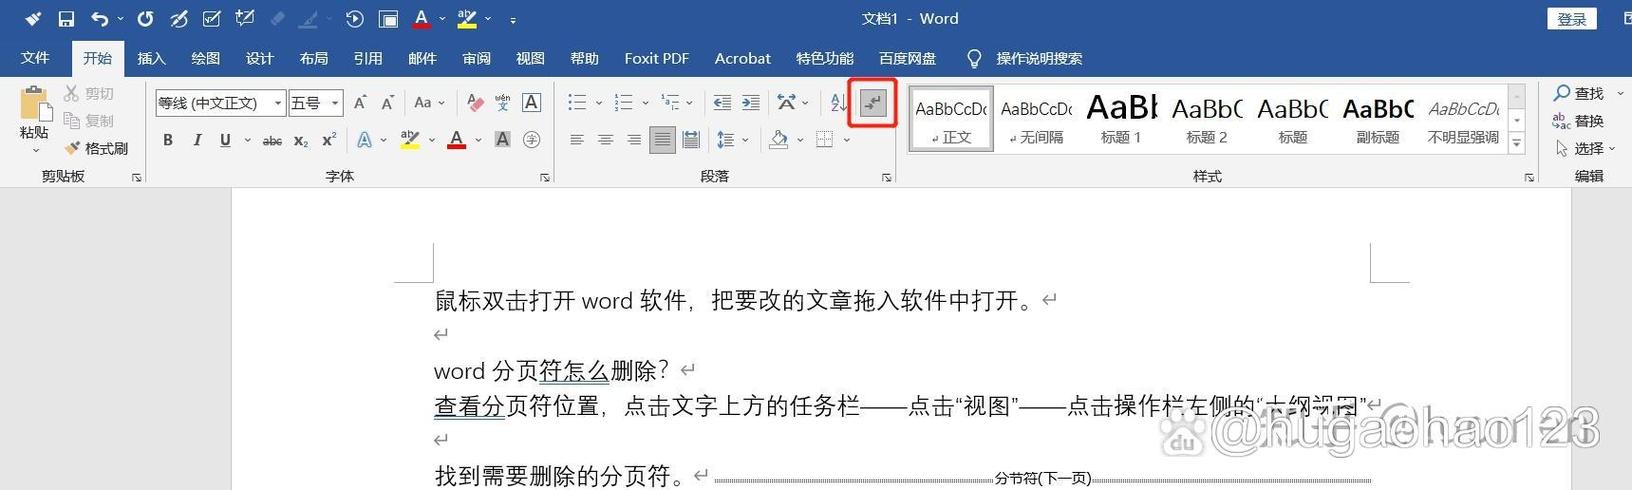Click the 登录 sign-in button
This screenshot has height=490, width=1632.
pyautogui.click(x=1571, y=19)
